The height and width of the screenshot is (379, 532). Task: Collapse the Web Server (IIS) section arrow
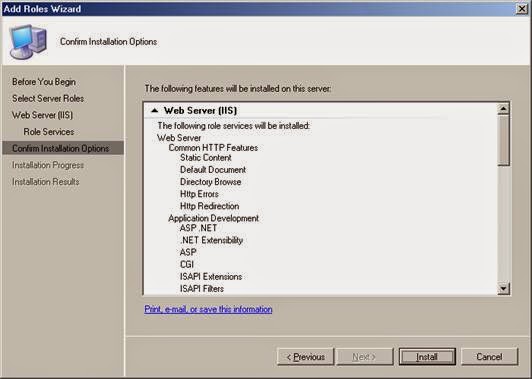(x=155, y=110)
